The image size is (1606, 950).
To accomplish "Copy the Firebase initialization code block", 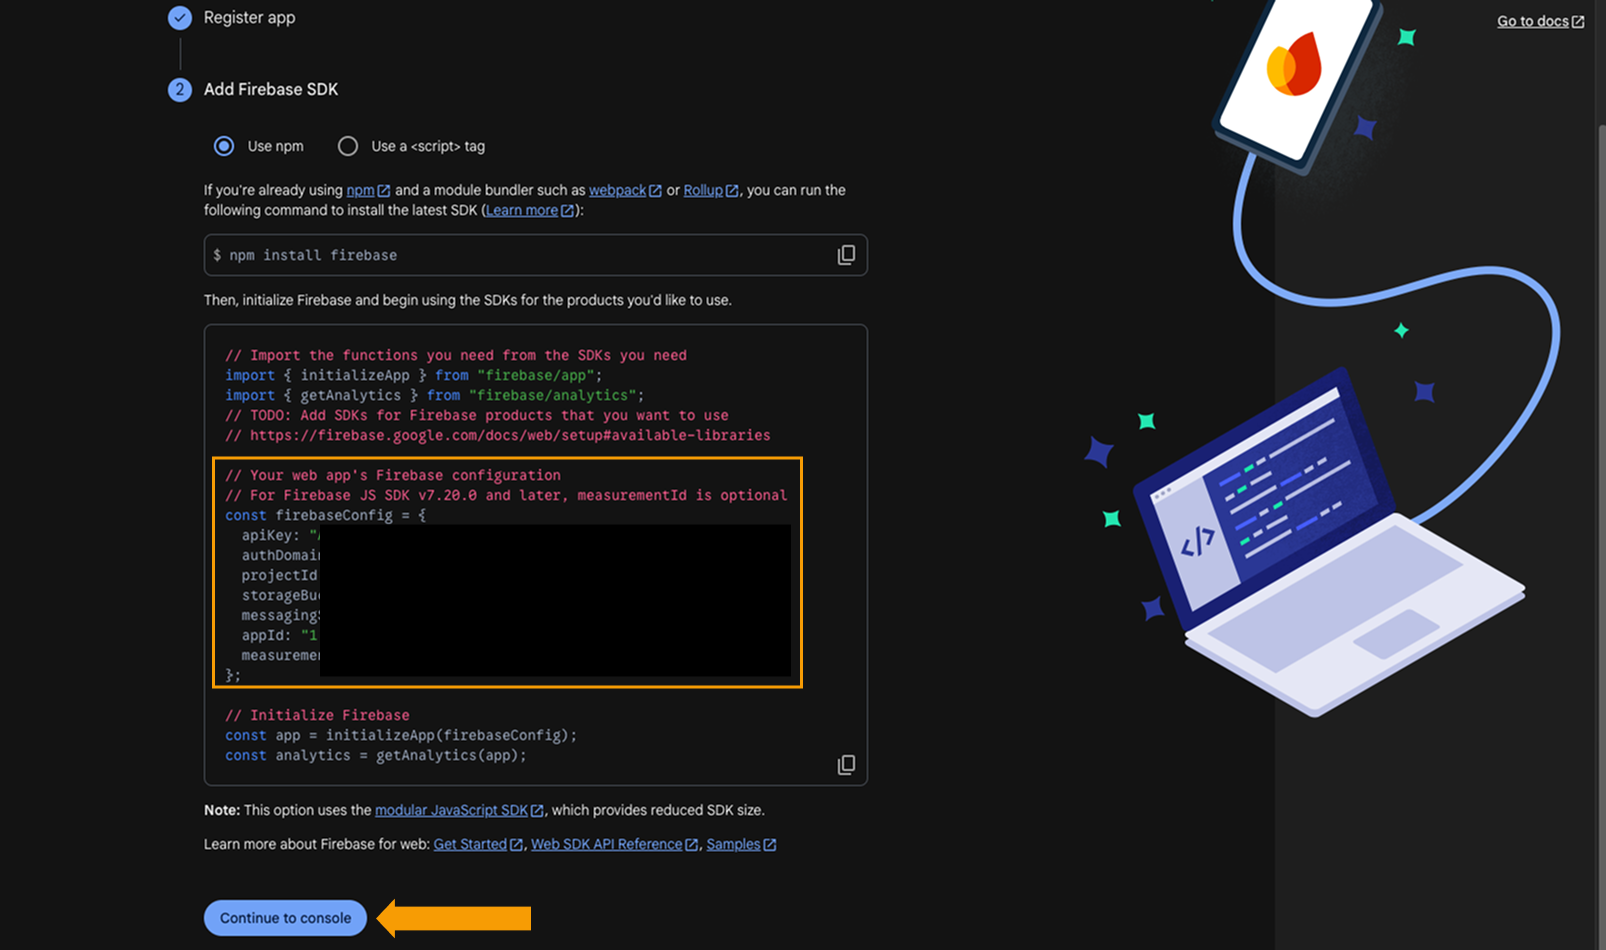I will click(x=846, y=765).
